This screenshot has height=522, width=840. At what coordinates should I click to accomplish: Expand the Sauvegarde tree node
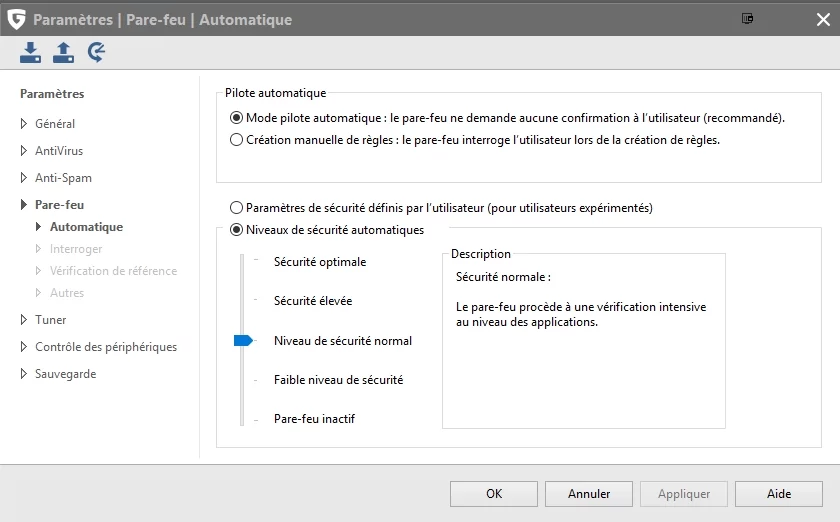[24, 374]
